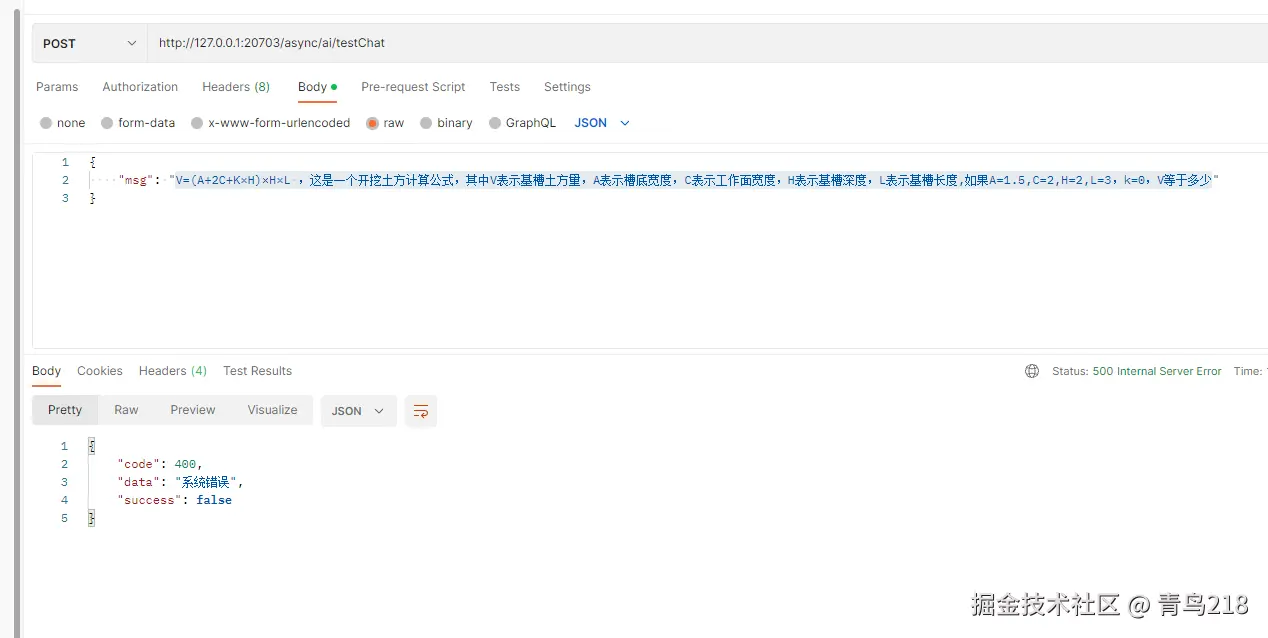Select x-www-form-urlencoded body type
The height and width of the screenshot is (638, 1268).
(x=270, y=123)
